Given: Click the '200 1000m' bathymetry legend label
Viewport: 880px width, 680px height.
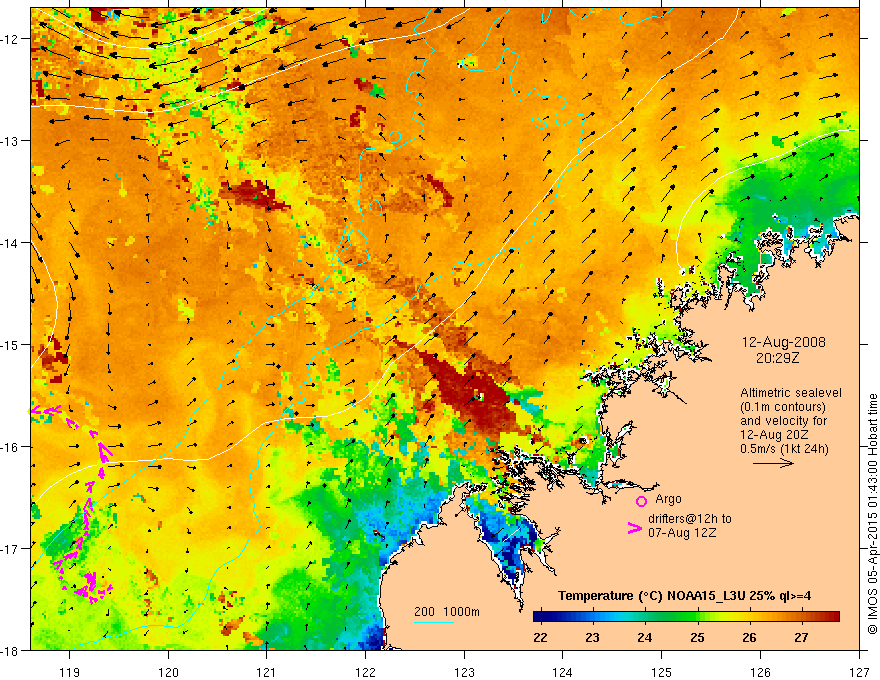Looking at the screenshot, I should coord(447,612).
